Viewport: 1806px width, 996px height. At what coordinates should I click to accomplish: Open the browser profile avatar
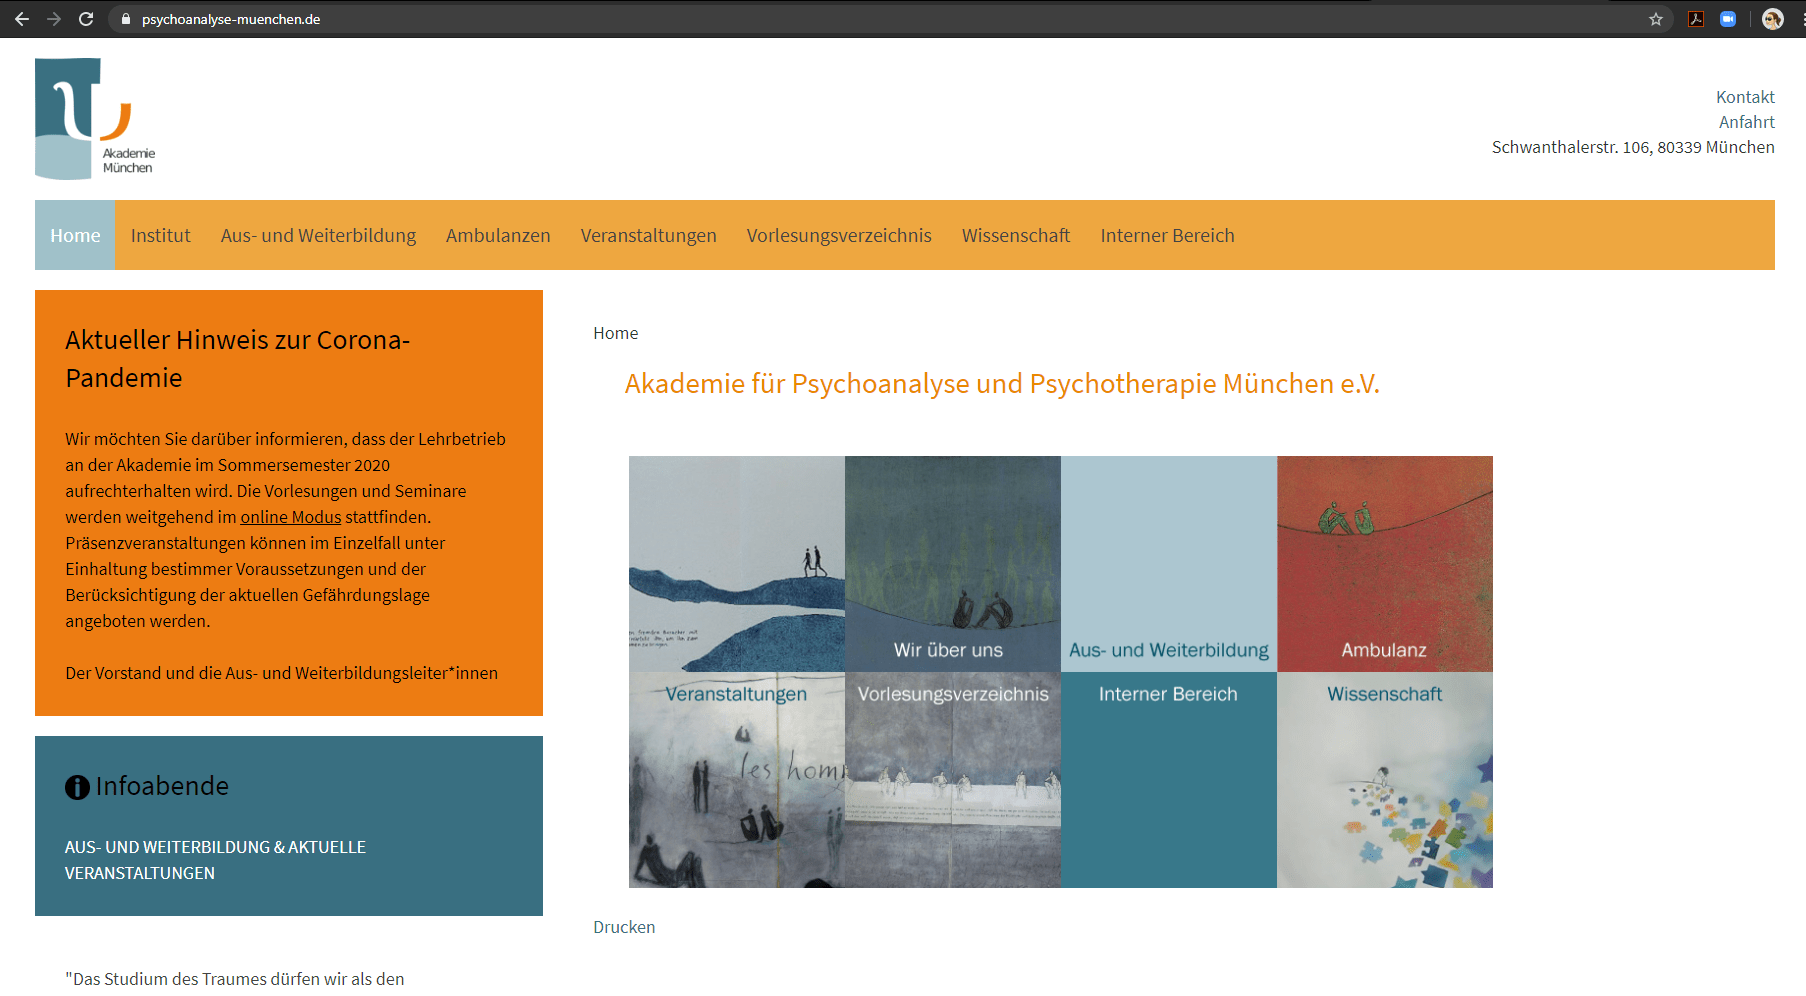1772,19
